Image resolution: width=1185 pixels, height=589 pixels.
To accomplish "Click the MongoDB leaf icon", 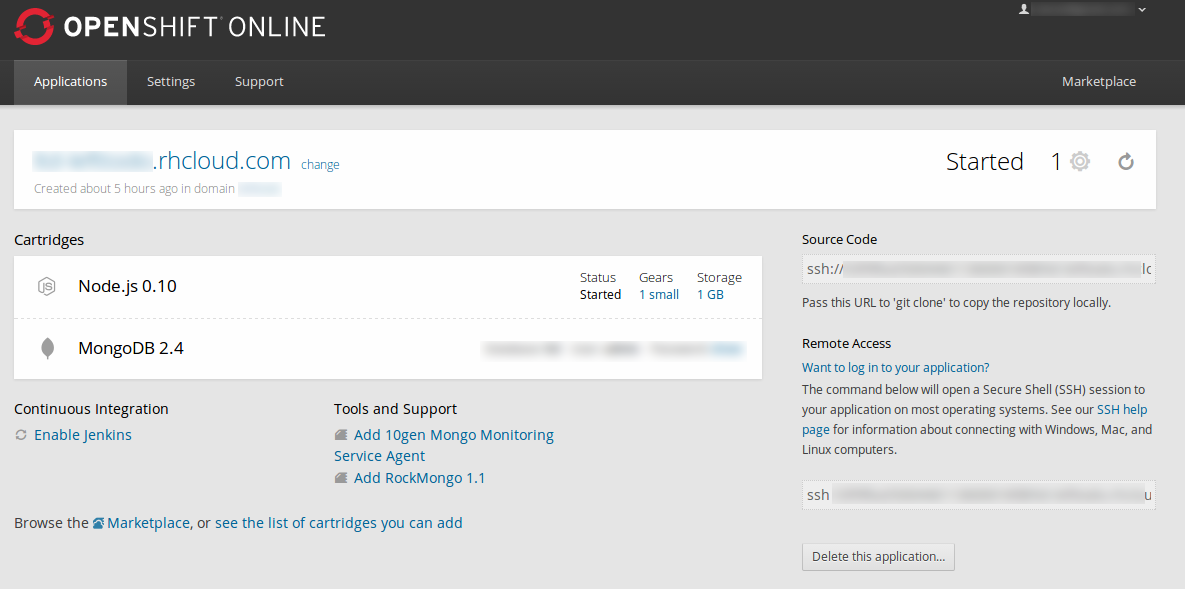I will pyautogui.click(x=47, y=349).
